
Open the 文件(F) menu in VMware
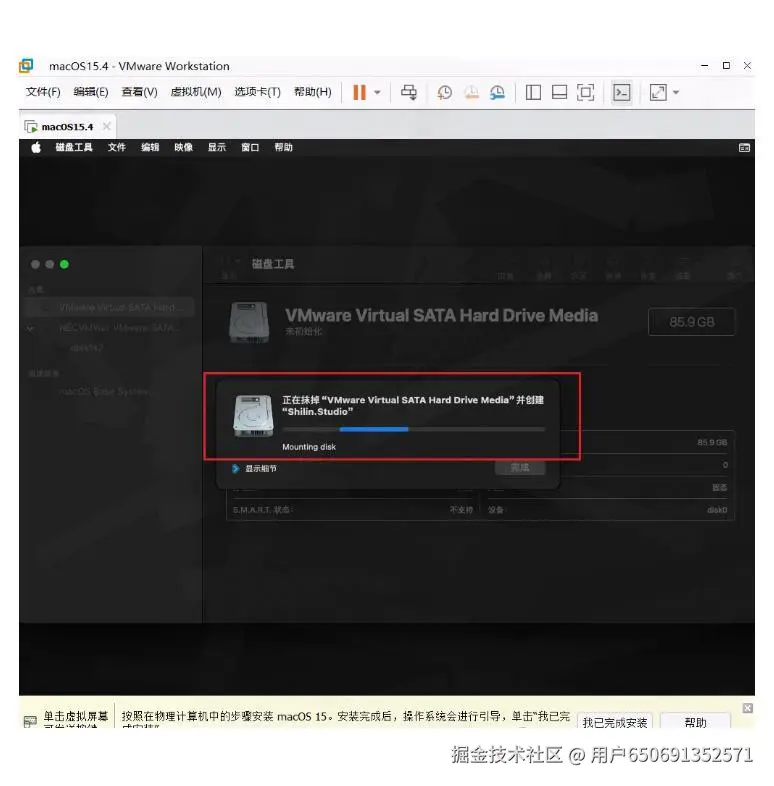(43, 92)
